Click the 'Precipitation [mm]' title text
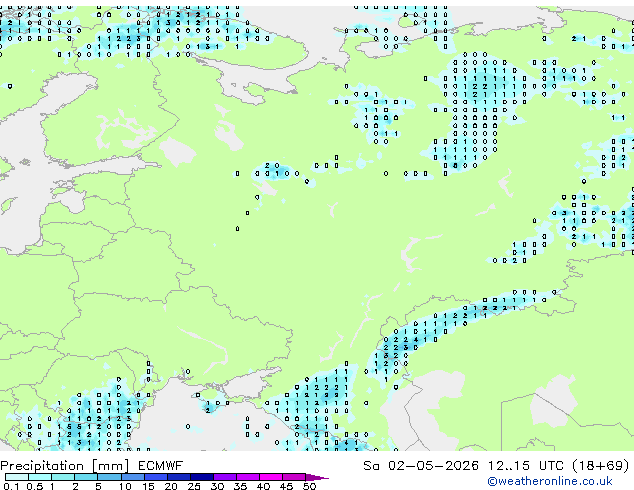 coord(65,466)
